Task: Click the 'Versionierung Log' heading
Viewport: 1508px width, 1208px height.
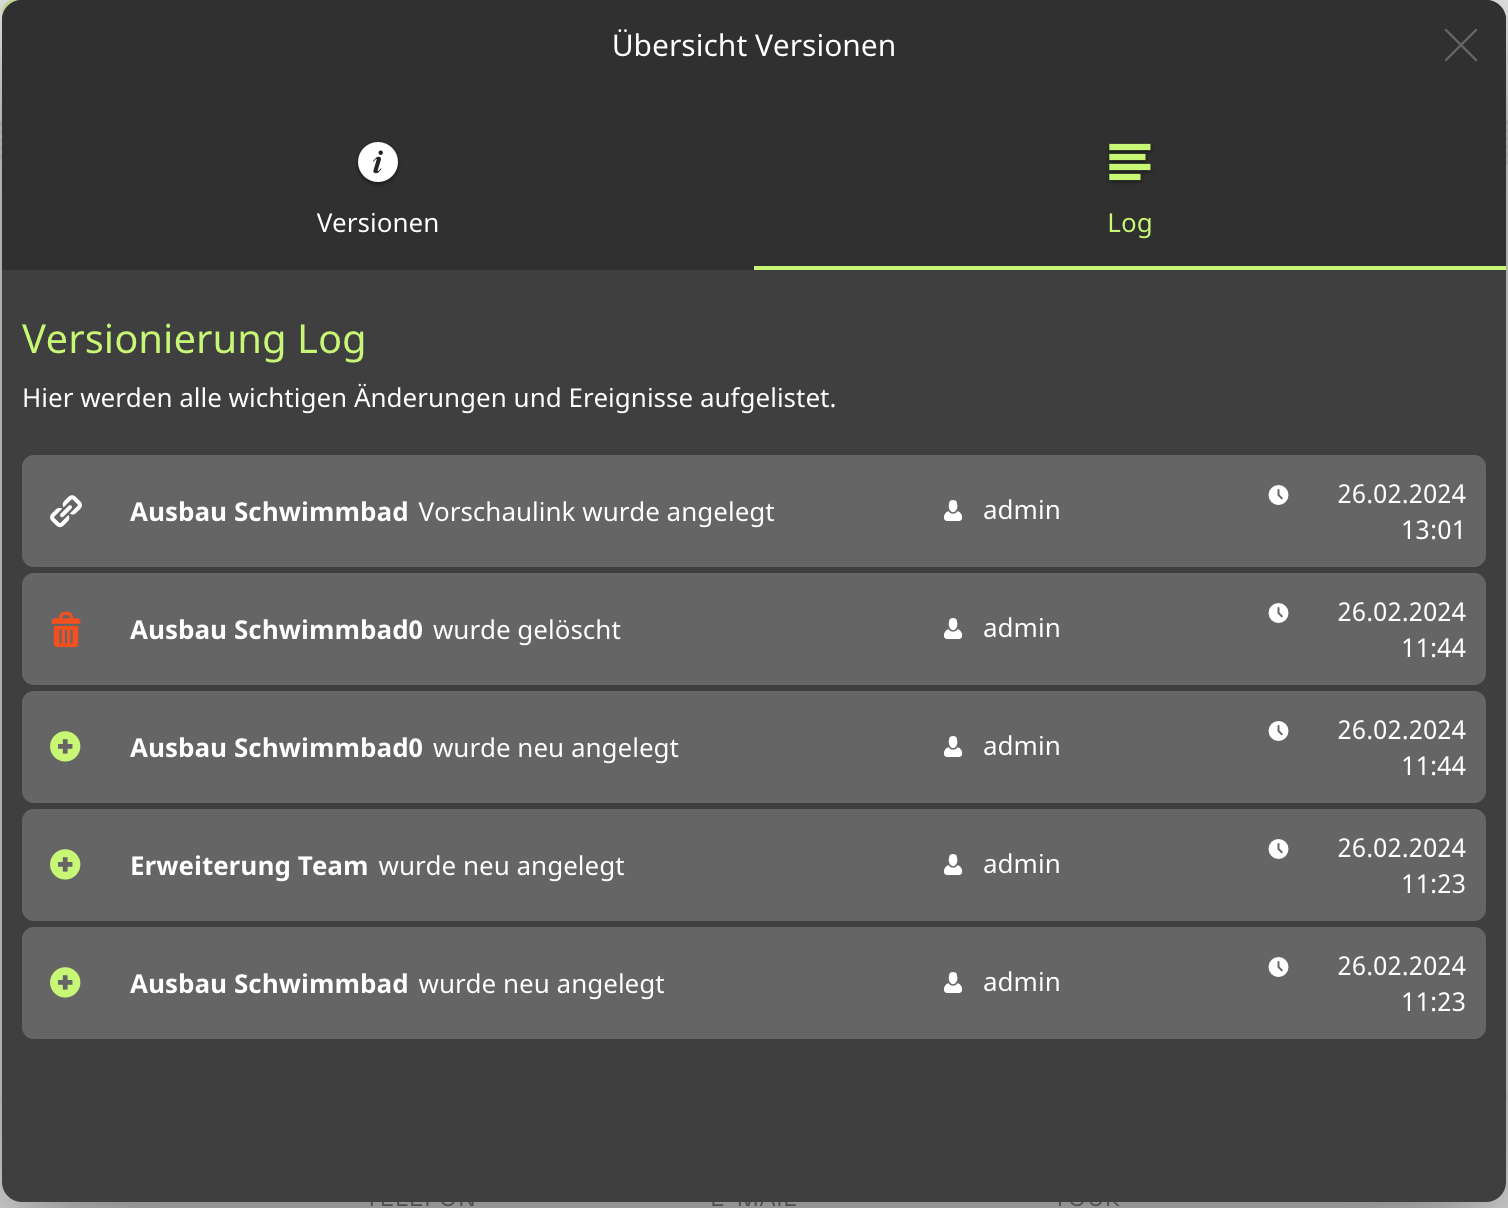Action: [x=194, y=340]
